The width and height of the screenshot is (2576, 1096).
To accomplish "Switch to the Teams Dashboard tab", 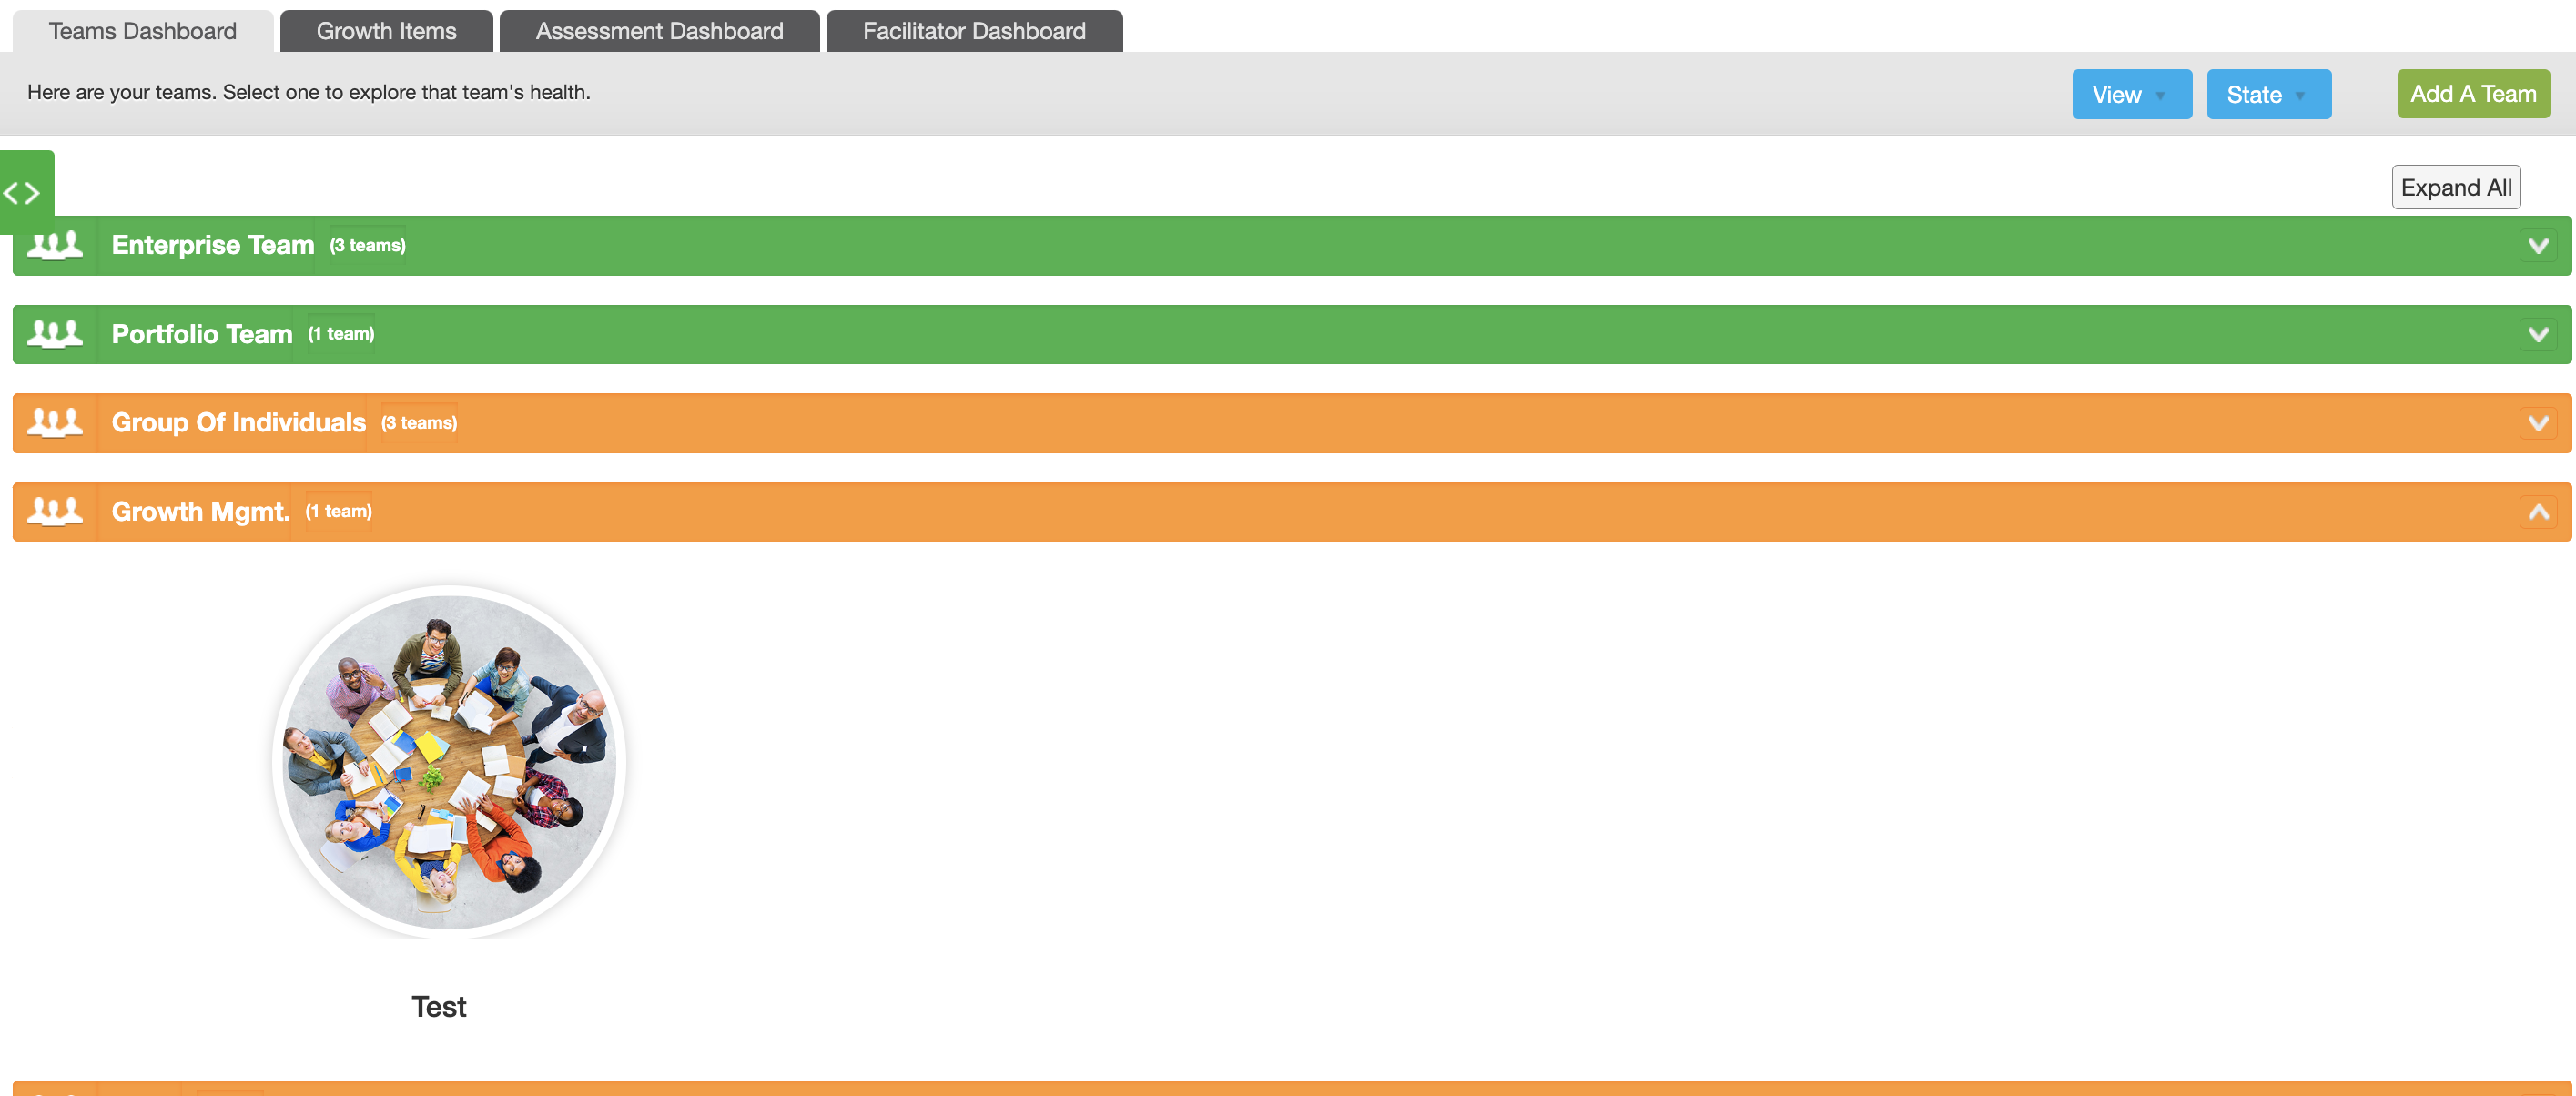I will pyautogui.click(x=143, y=31).
